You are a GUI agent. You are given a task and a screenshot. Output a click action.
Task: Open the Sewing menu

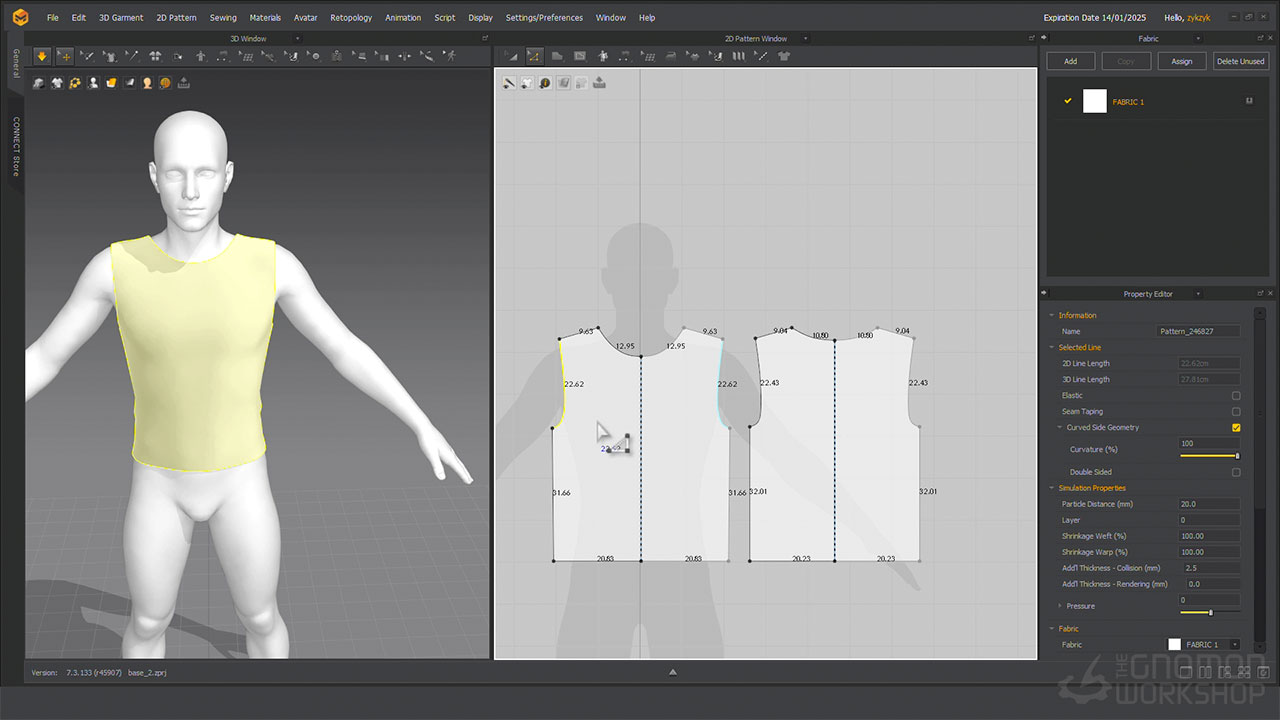coord(223,18)
